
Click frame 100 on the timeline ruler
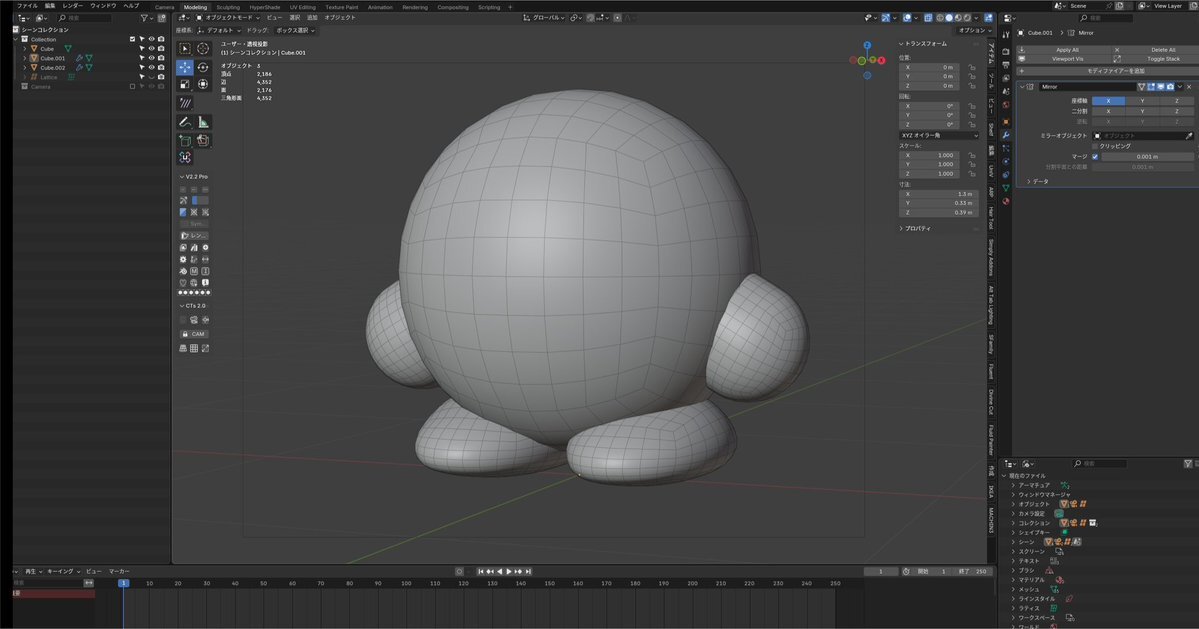406,583
